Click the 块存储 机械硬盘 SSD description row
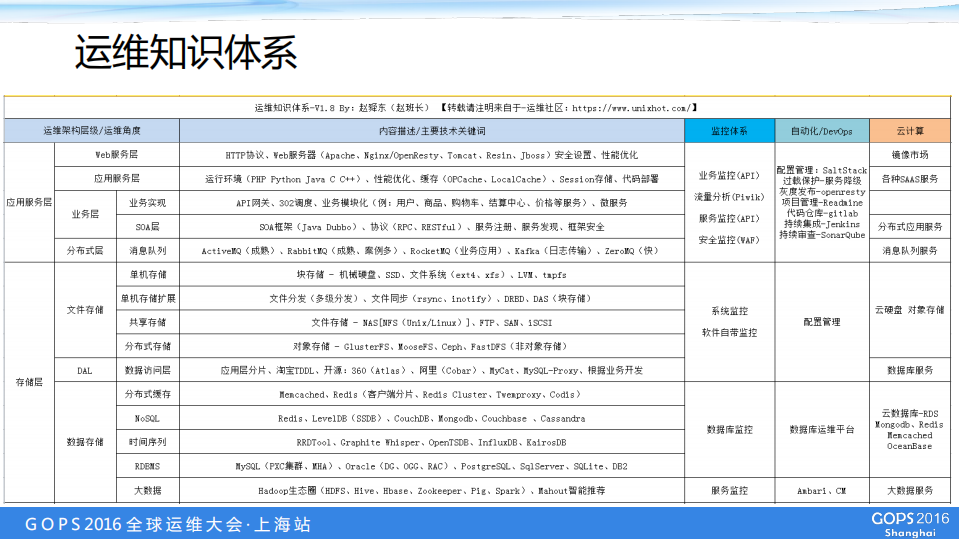Image resolution: width=959 pixels, height=539 pixels. 432,275
